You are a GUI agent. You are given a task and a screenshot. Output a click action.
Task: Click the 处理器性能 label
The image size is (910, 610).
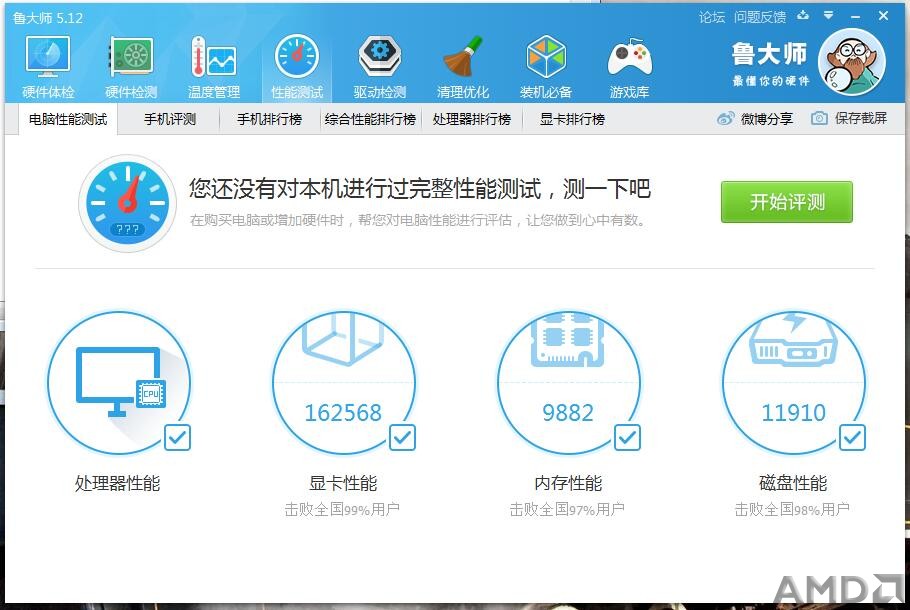point(118,483)
